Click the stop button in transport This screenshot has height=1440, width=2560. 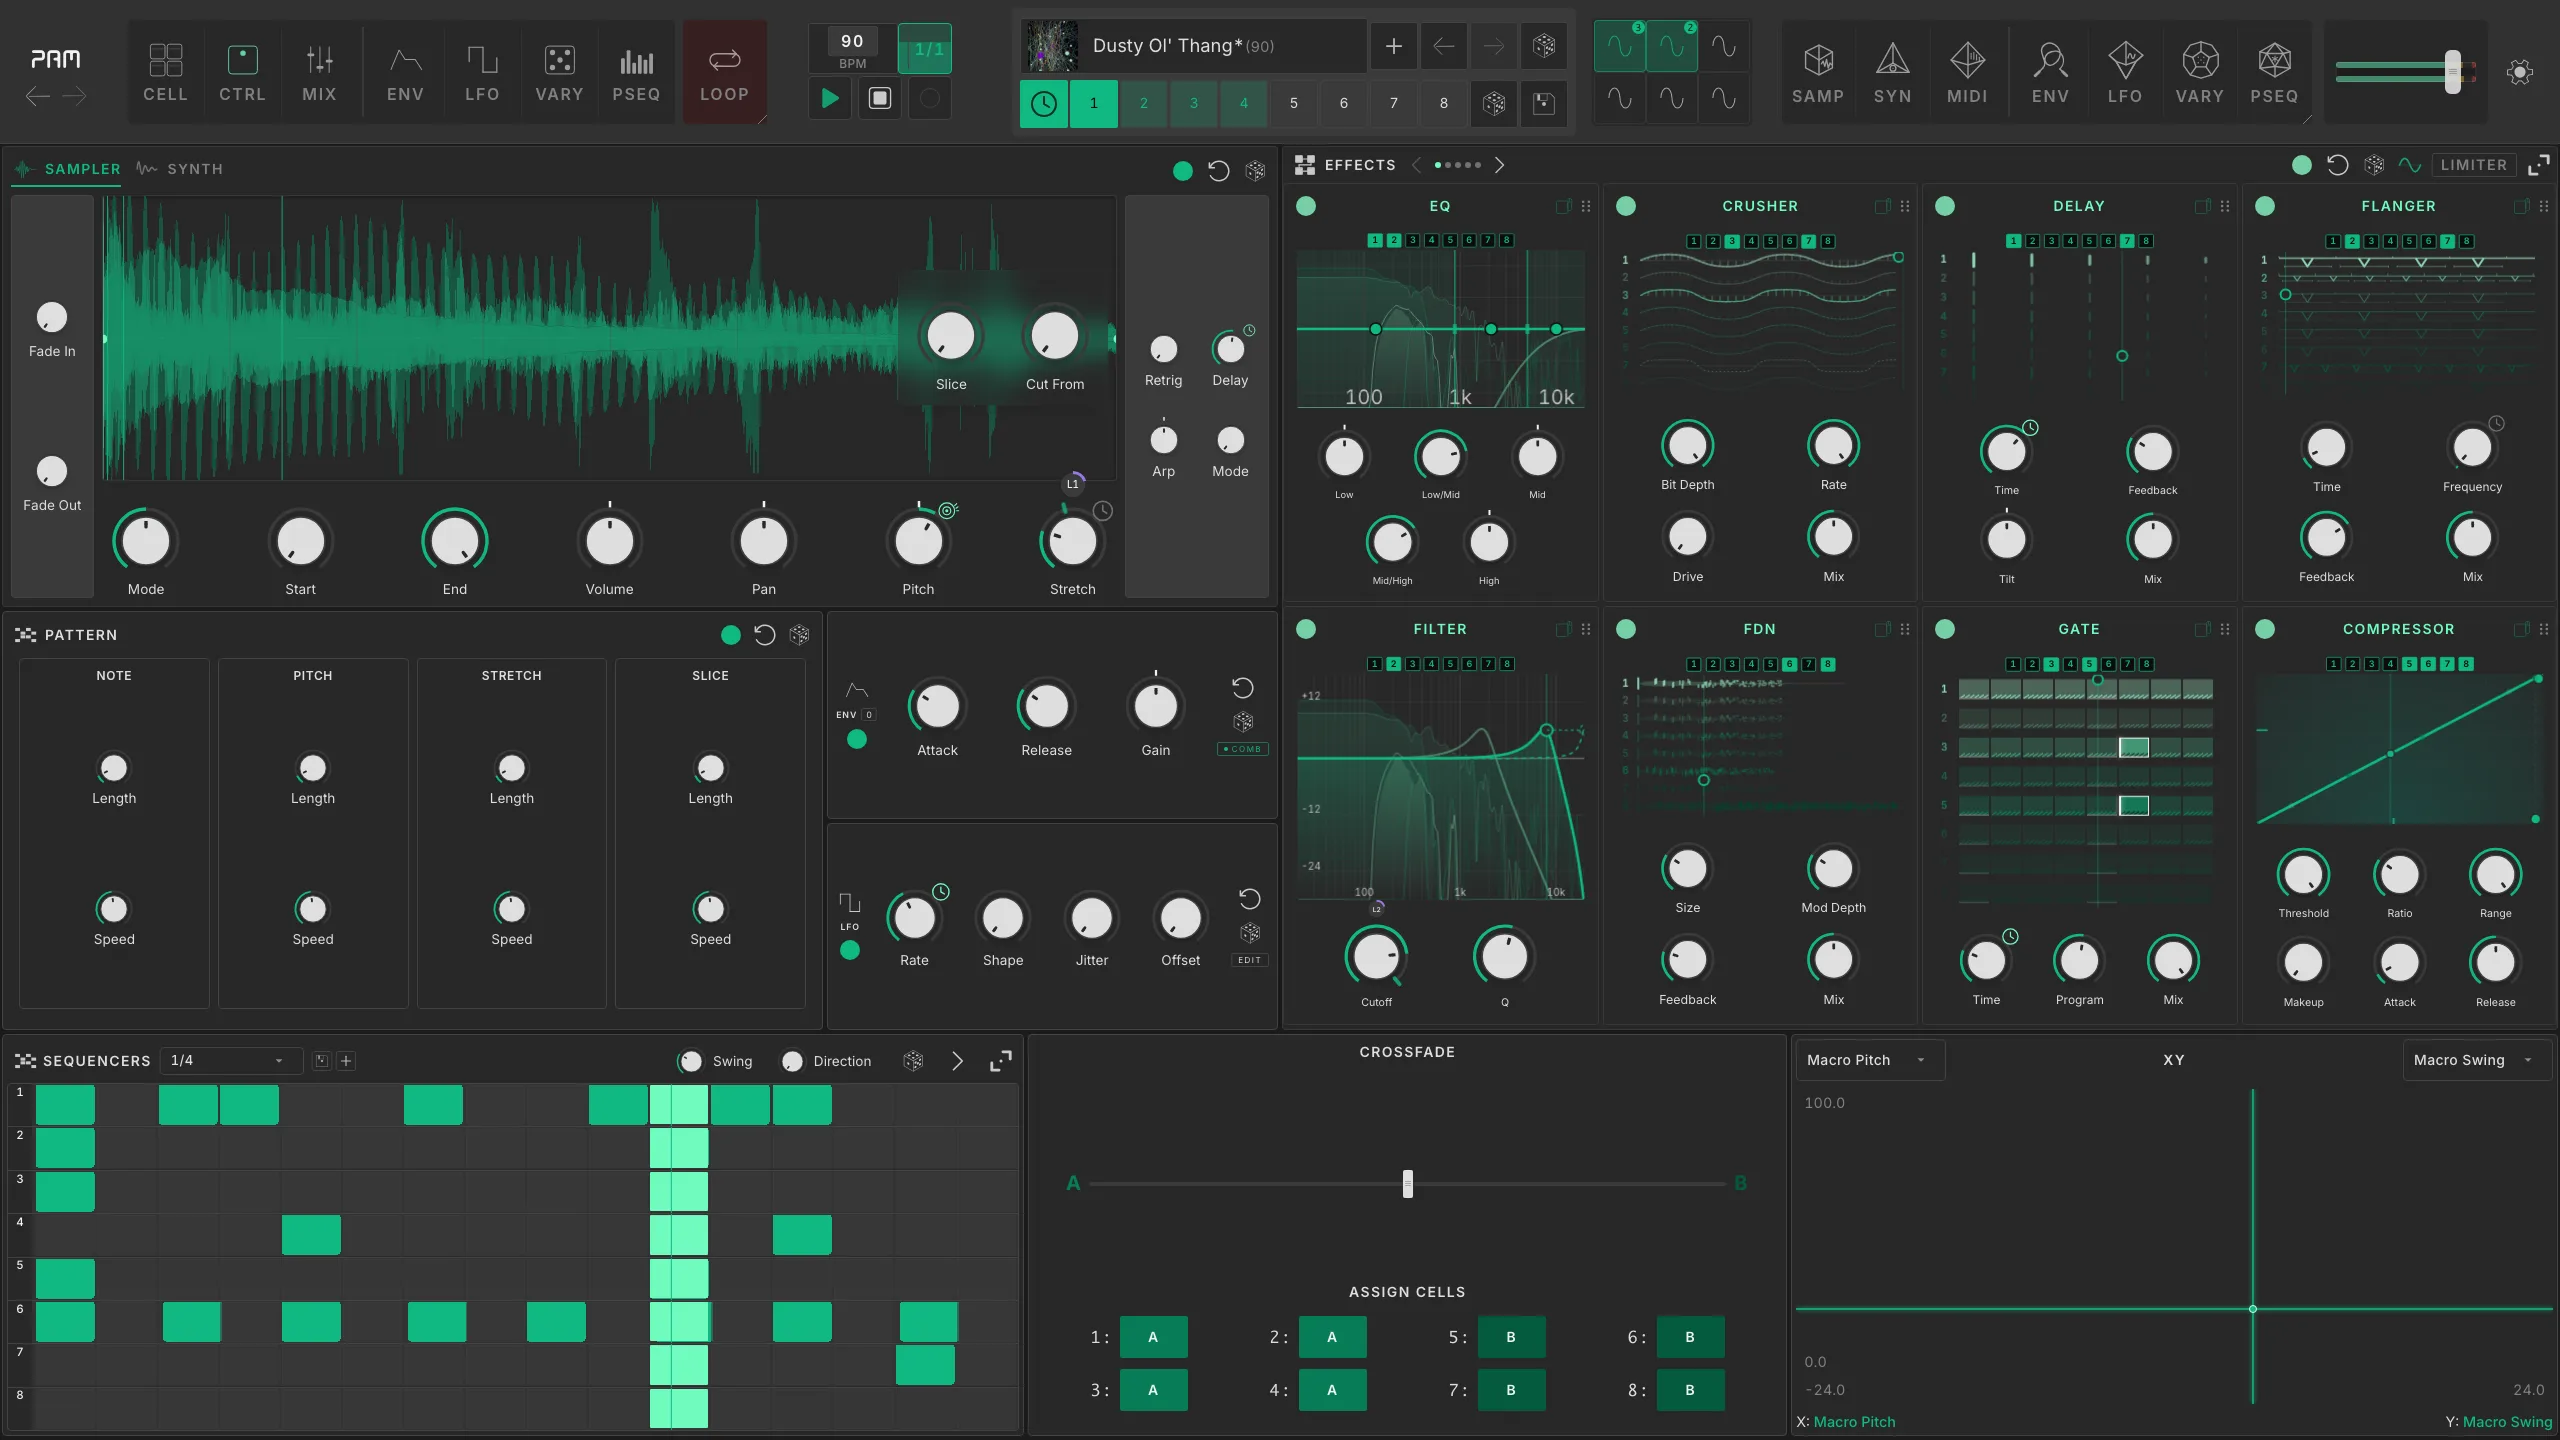[880, 98]
